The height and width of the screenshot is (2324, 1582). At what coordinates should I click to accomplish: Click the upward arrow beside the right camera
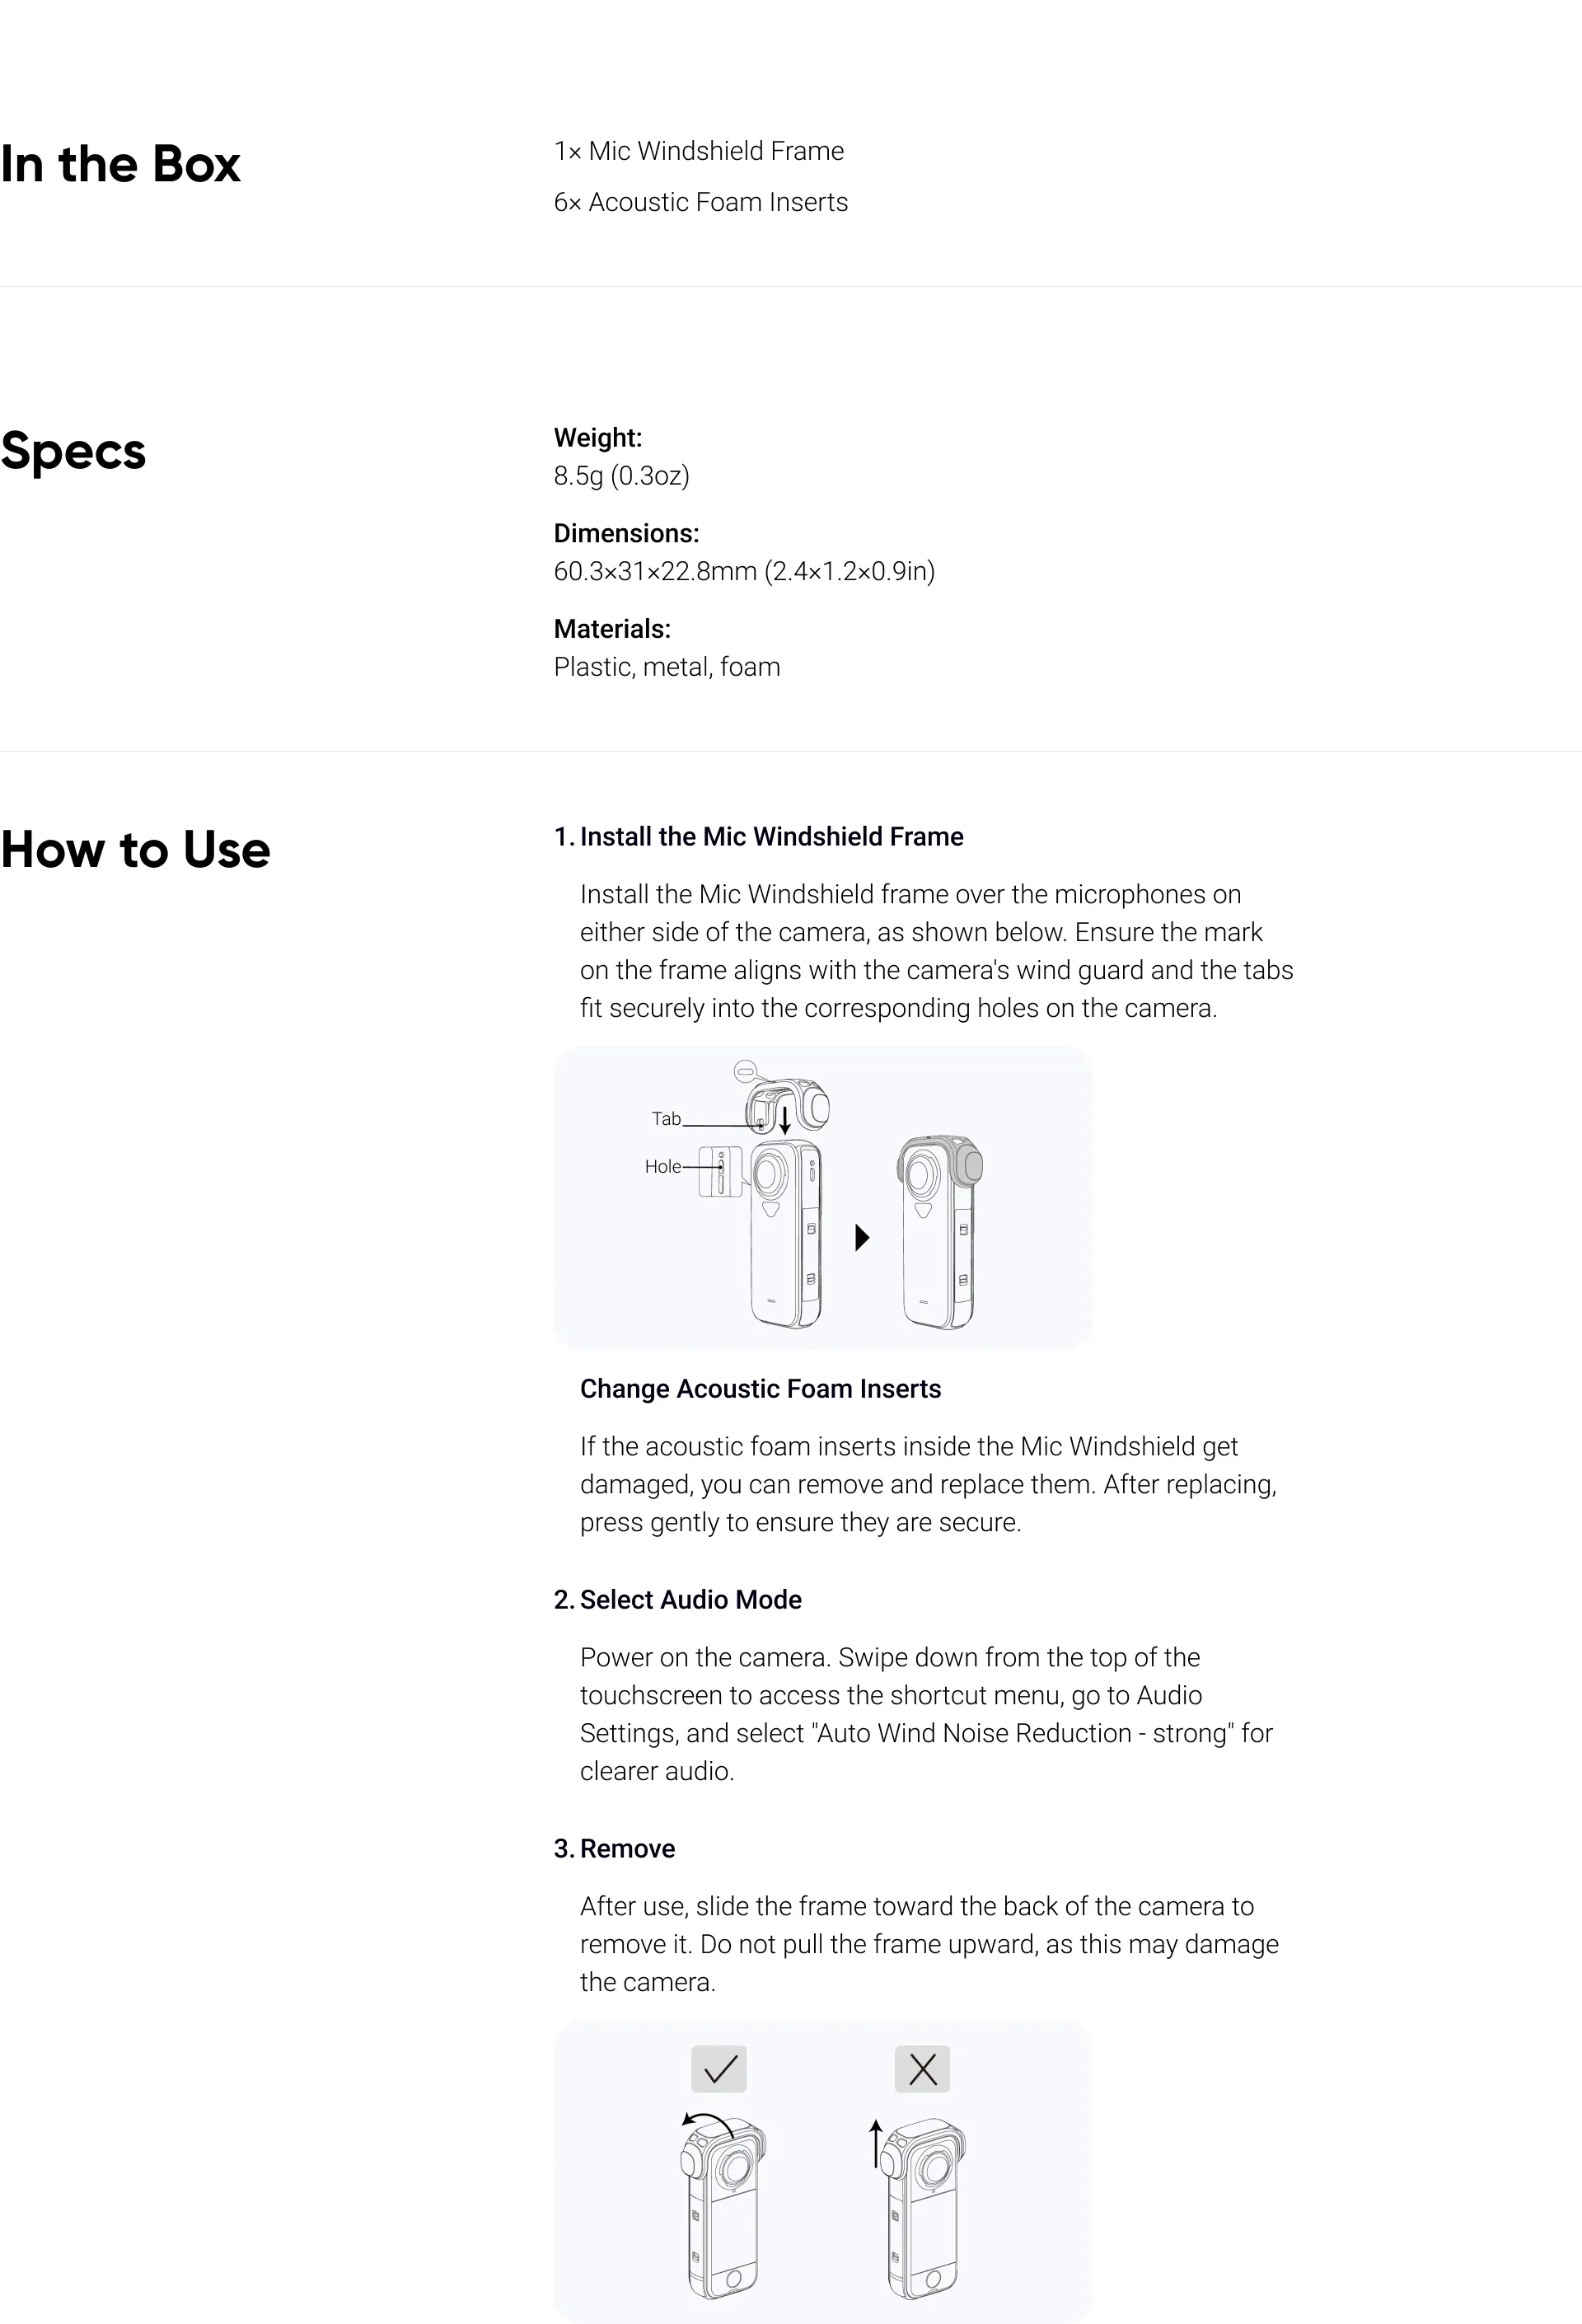click(x=876, y=2142)
